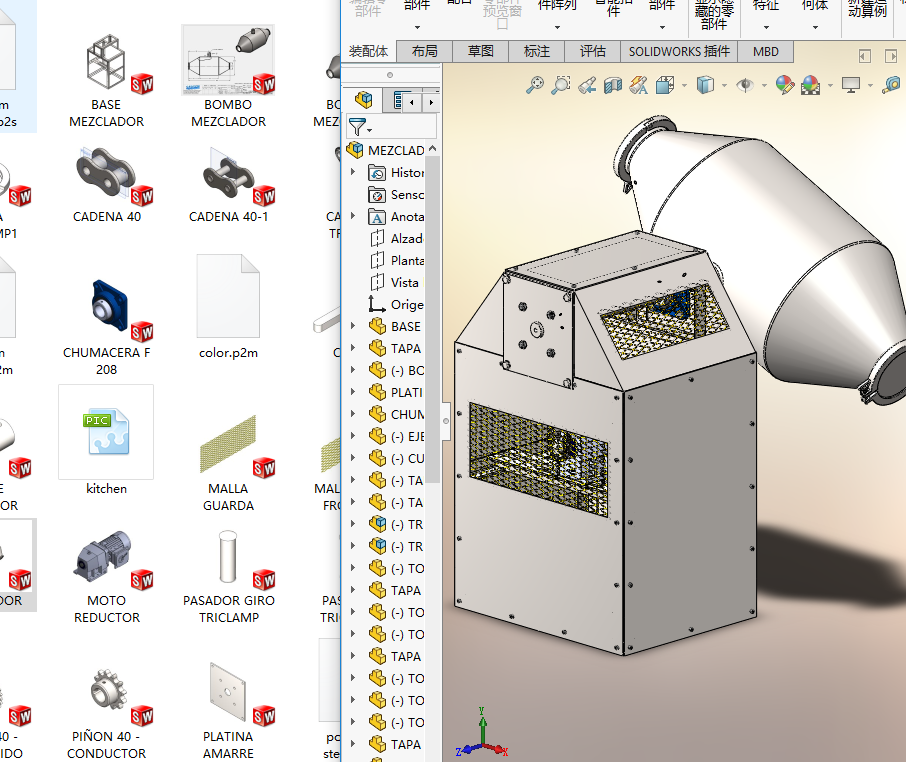
Task: Activate the Section View tool
Action: click(x=613, y=86)
